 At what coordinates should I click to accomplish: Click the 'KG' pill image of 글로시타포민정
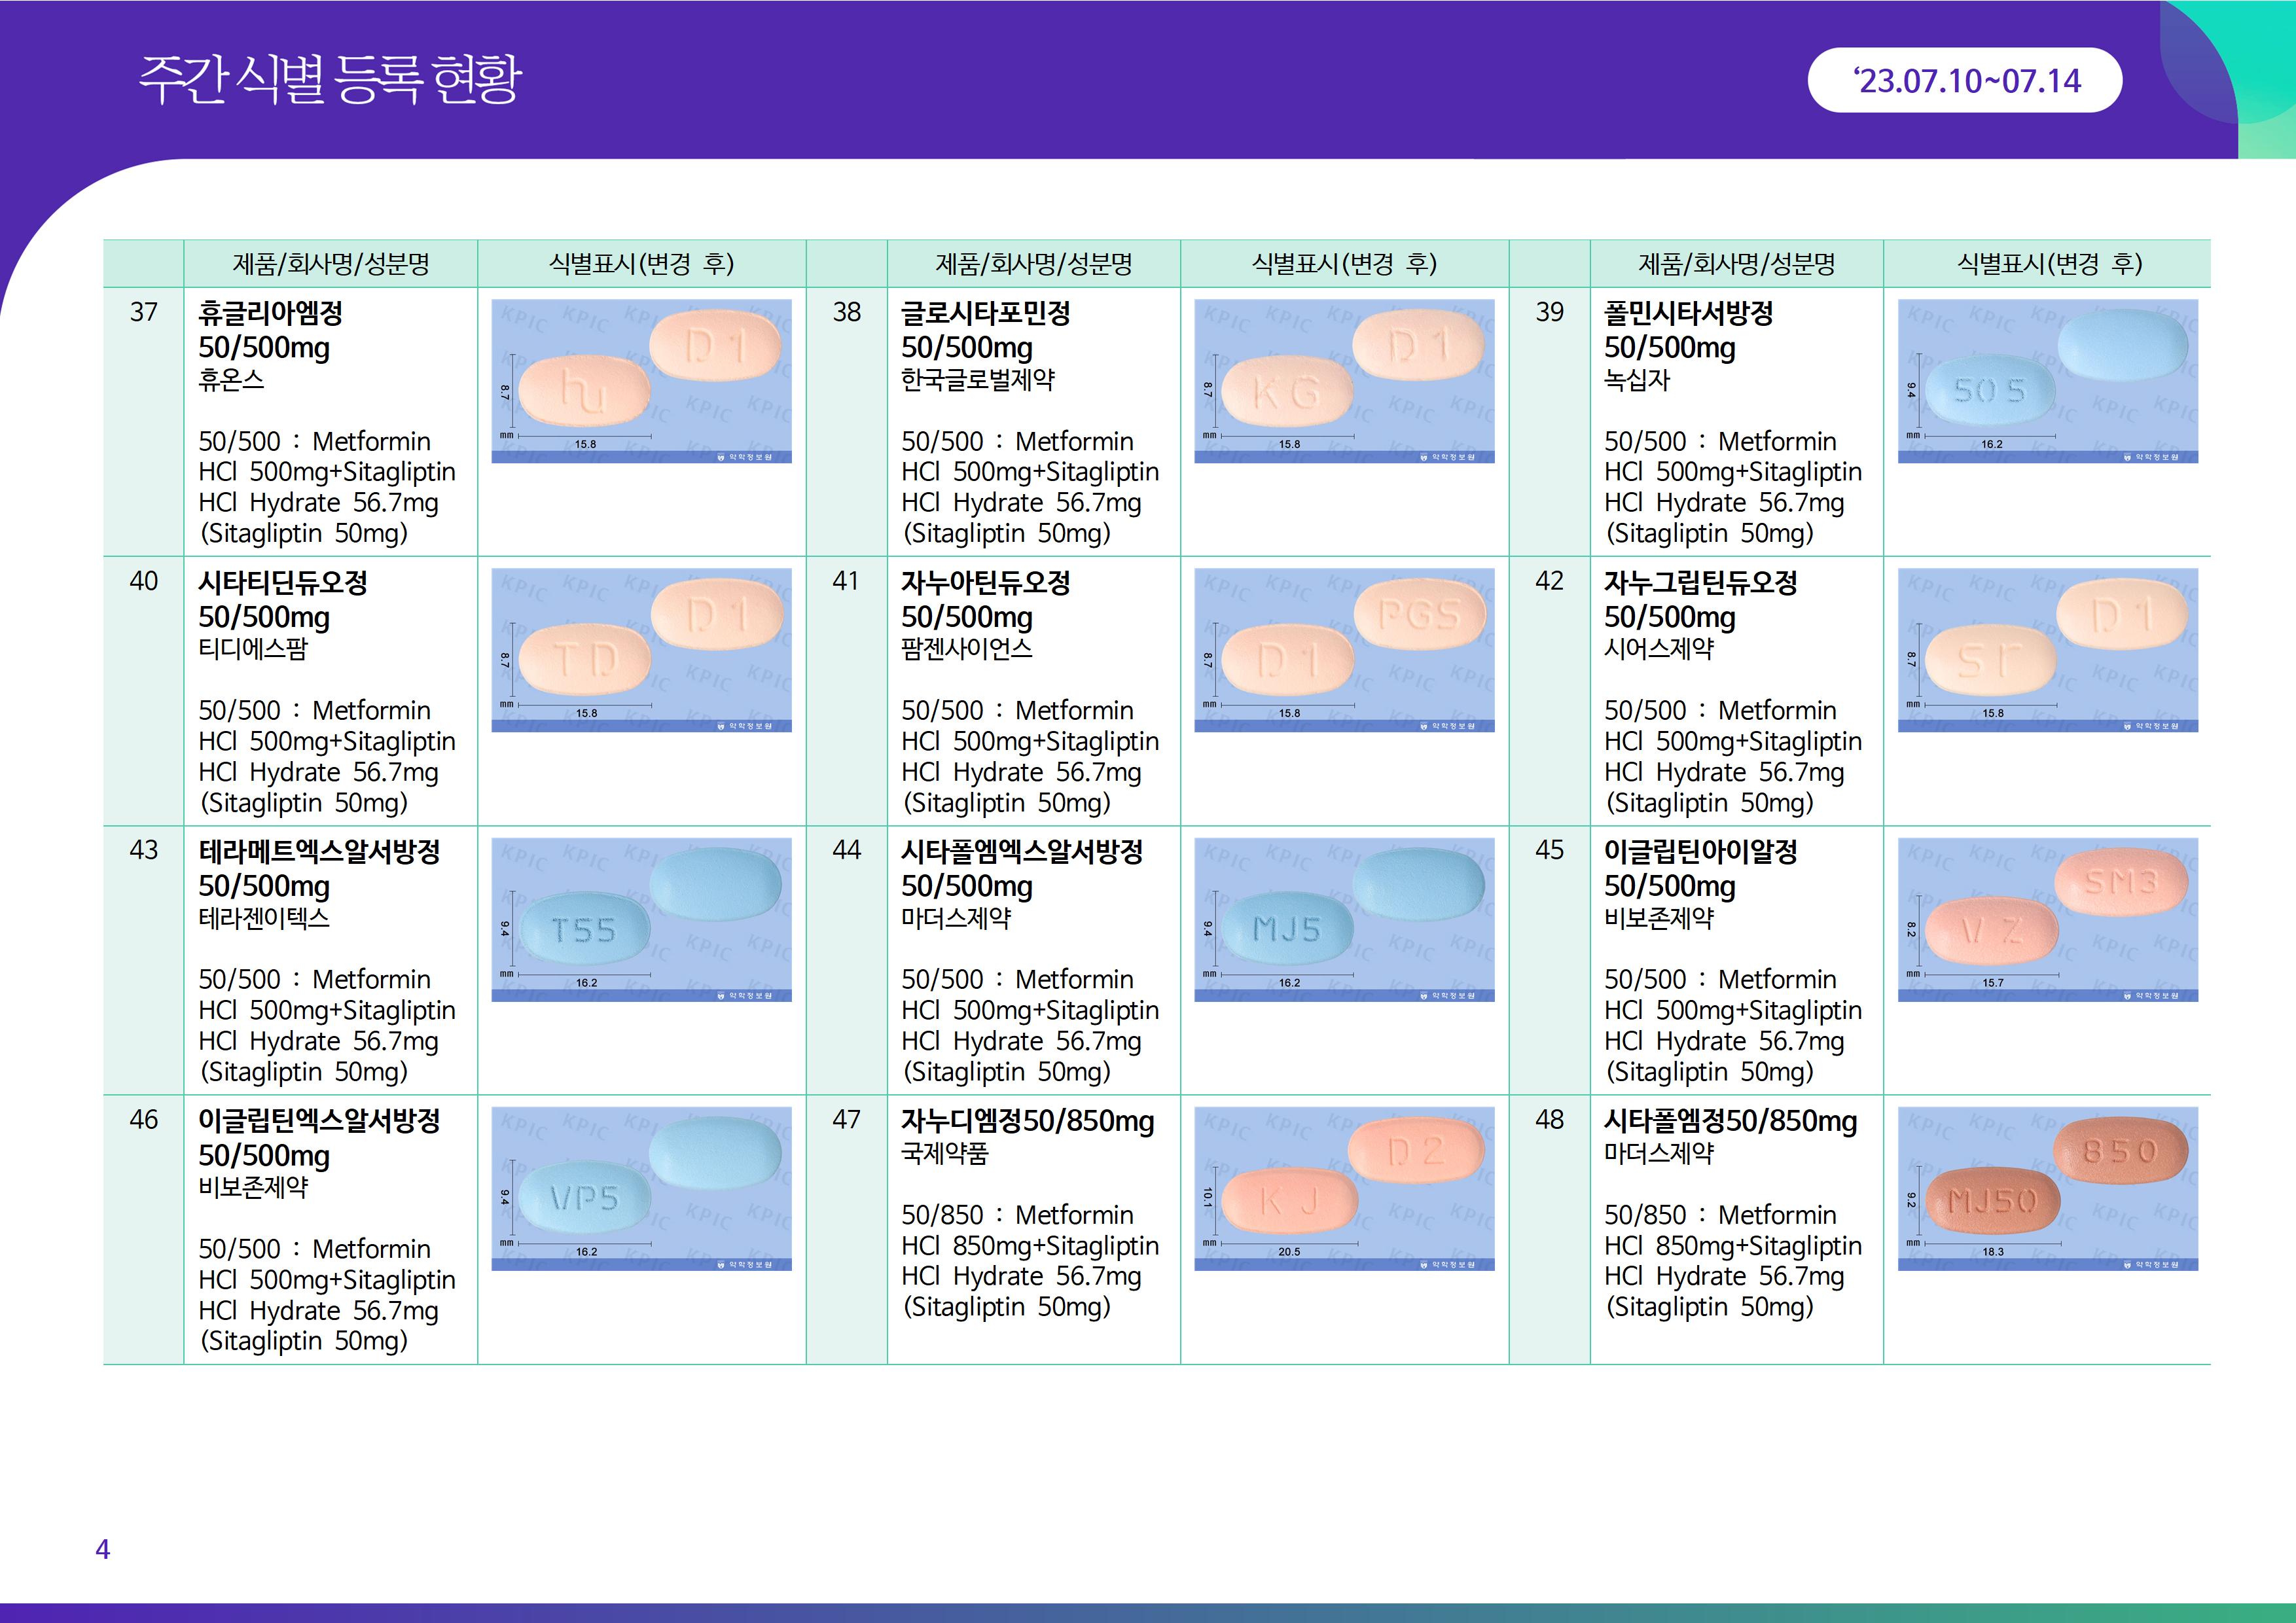point(1344,381)
